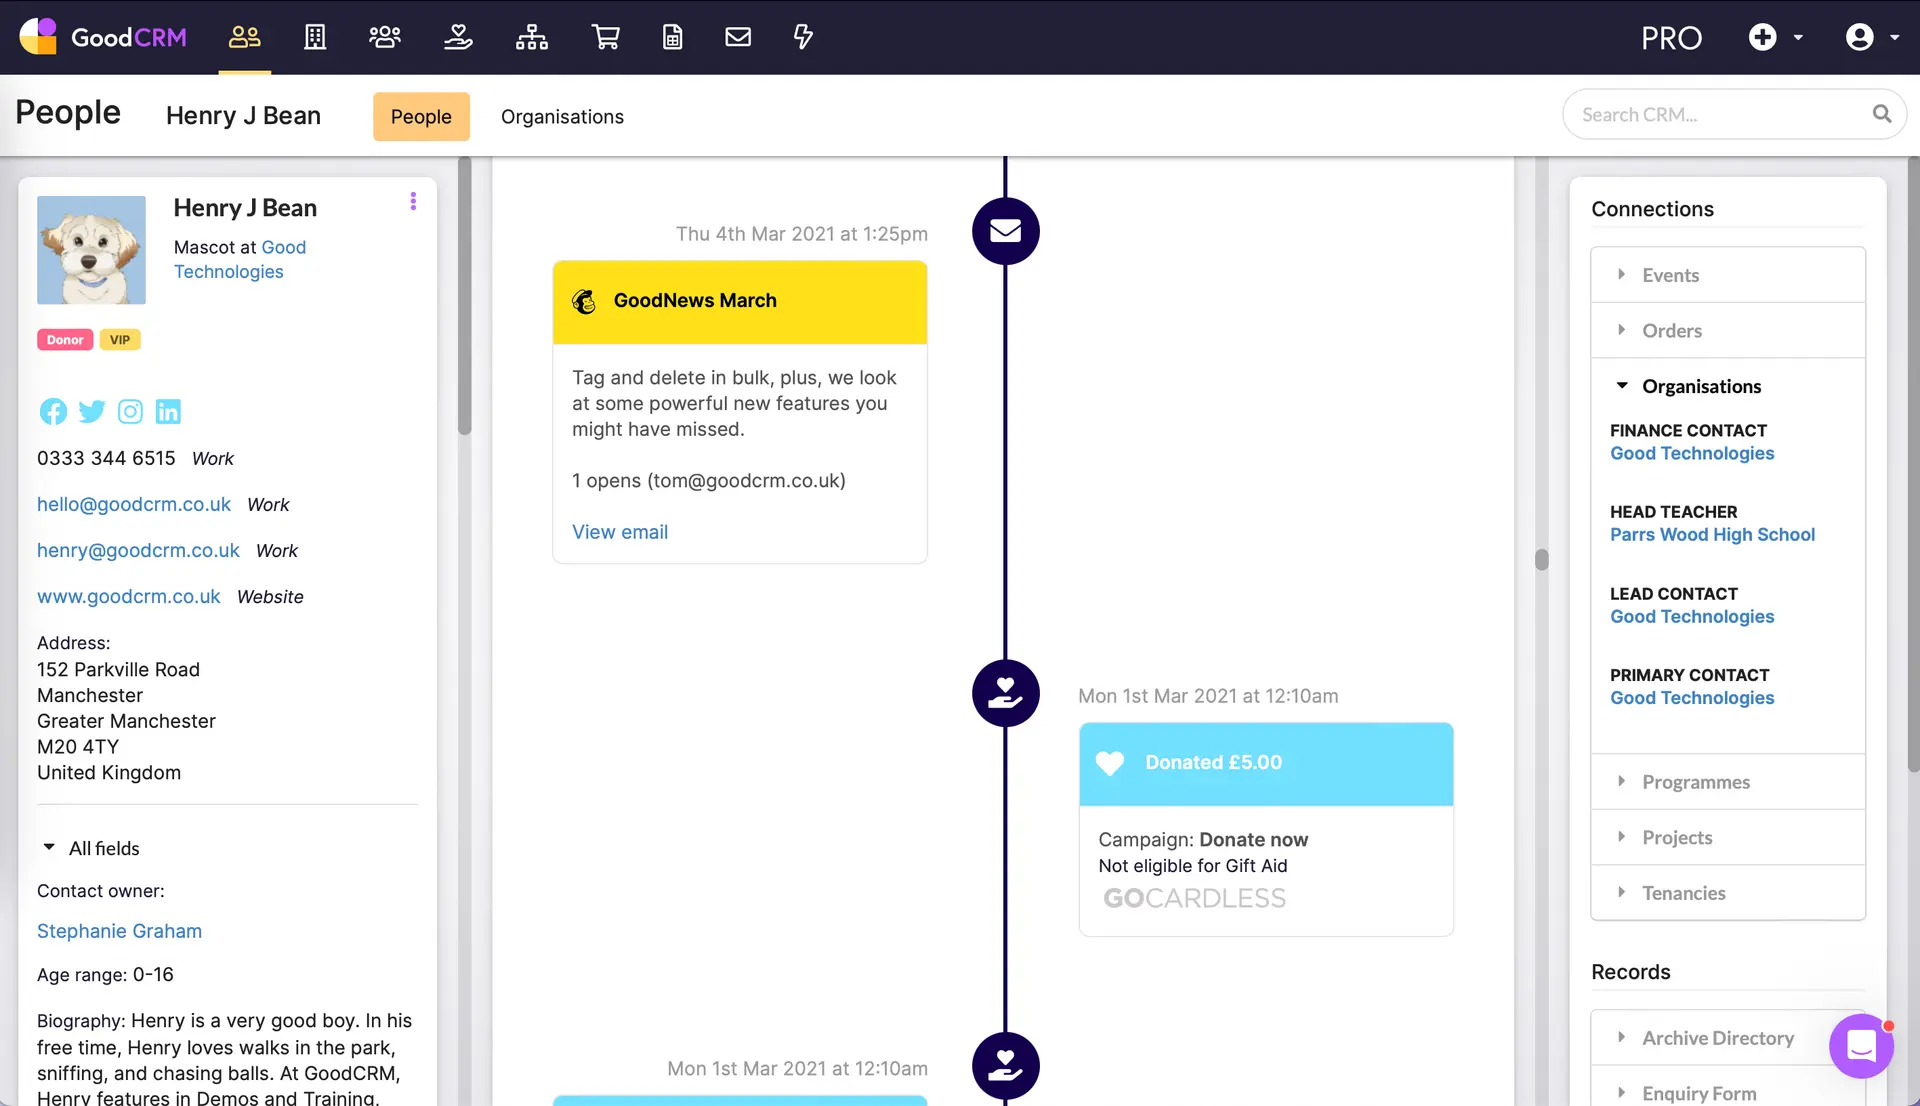Open the lightning bolt Automations icon

803,37
